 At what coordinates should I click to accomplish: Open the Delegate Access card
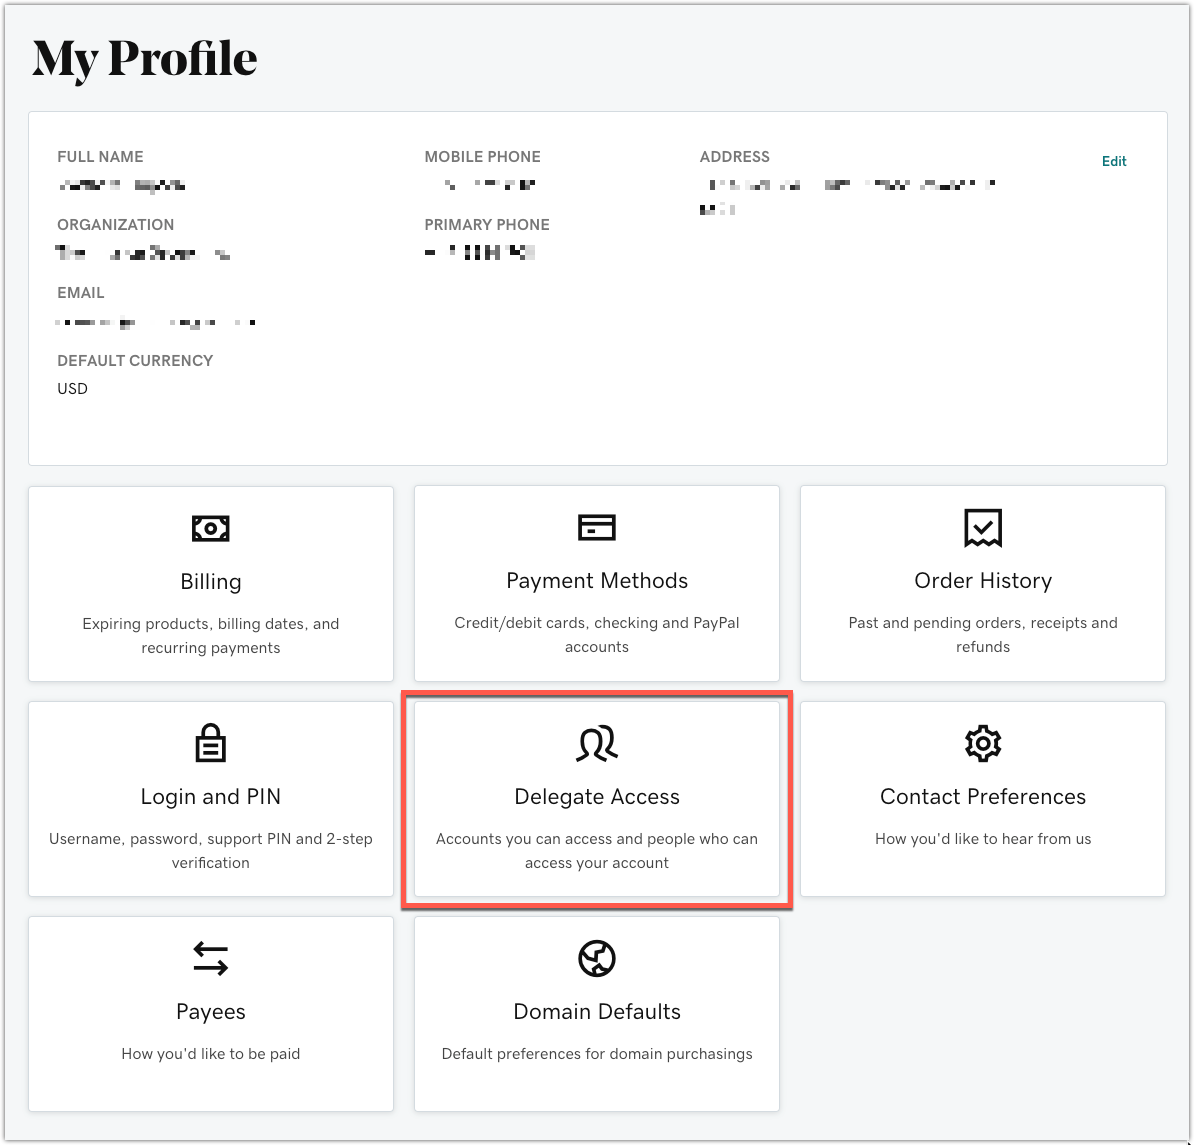pyautogui.click(x=596, y=797)
